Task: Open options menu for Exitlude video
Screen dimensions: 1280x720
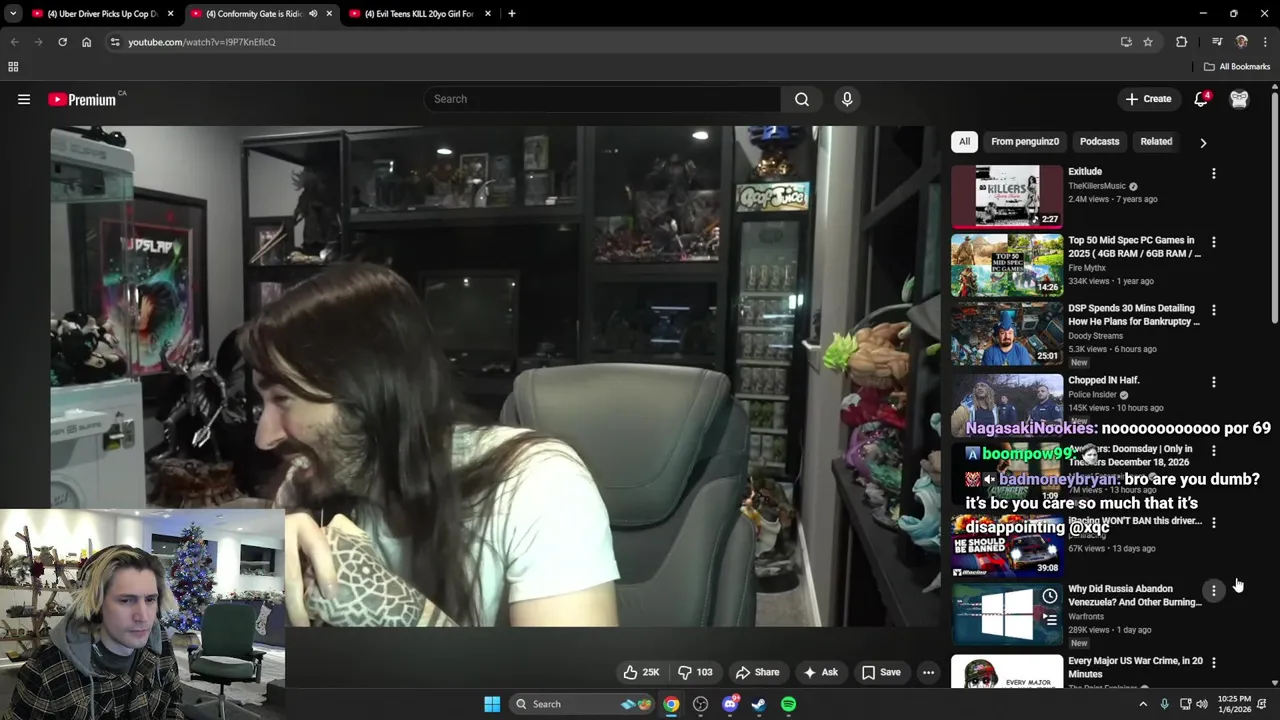Action: coord(1213,173)
